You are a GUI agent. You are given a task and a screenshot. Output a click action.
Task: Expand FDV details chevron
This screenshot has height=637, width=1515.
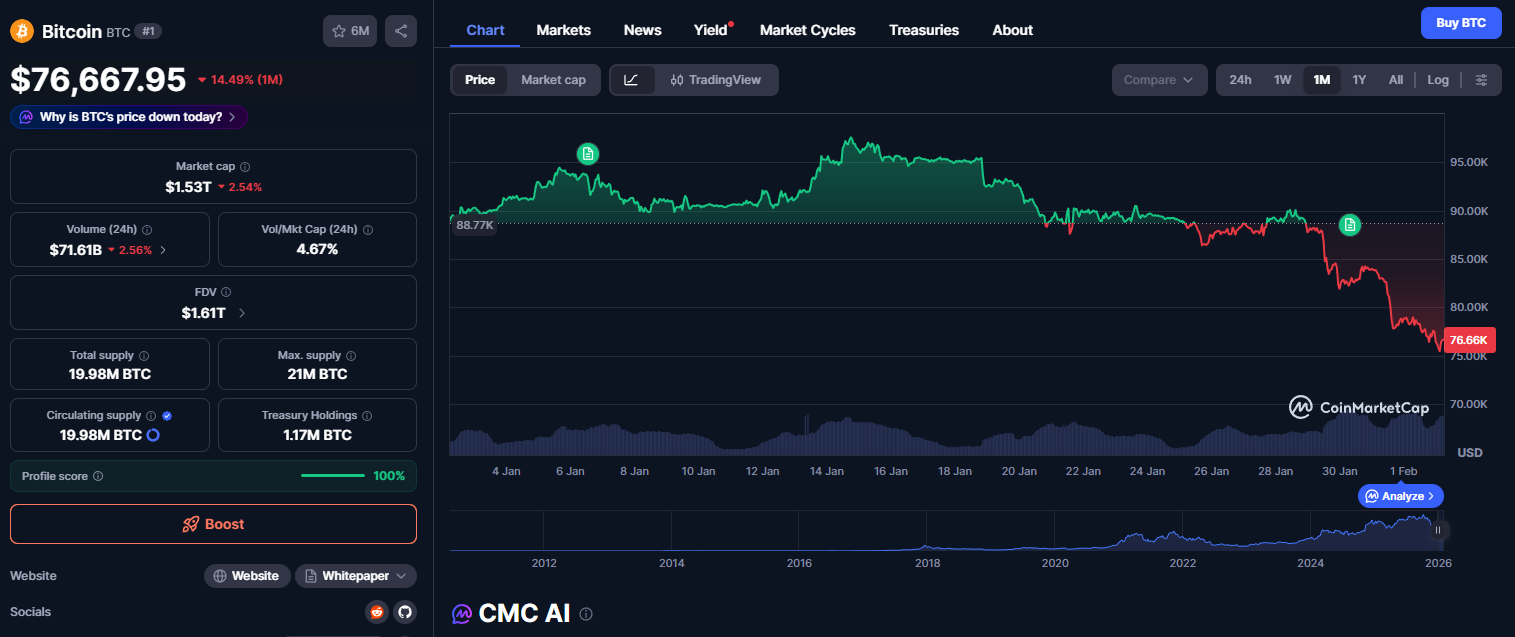[x=242, y=313]
